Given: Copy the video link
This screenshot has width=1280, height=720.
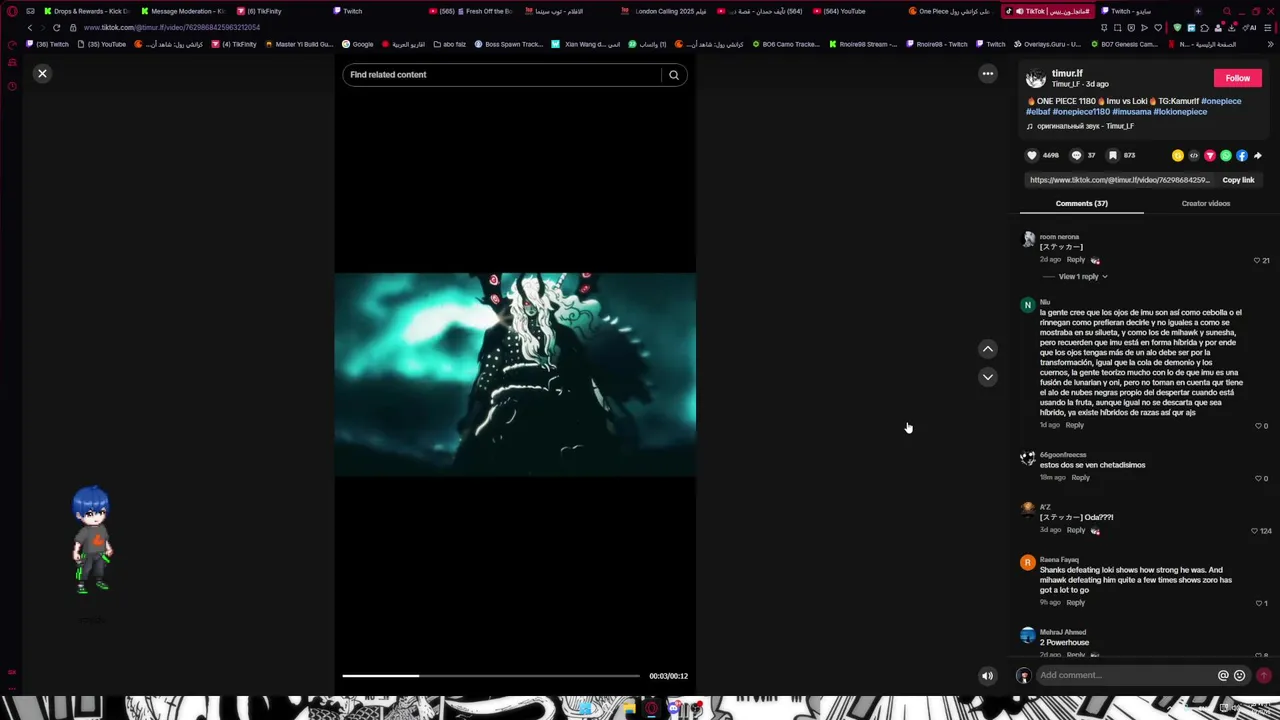Looking at the screenshot, I should pyautogui.click(x=1238, y=180).
